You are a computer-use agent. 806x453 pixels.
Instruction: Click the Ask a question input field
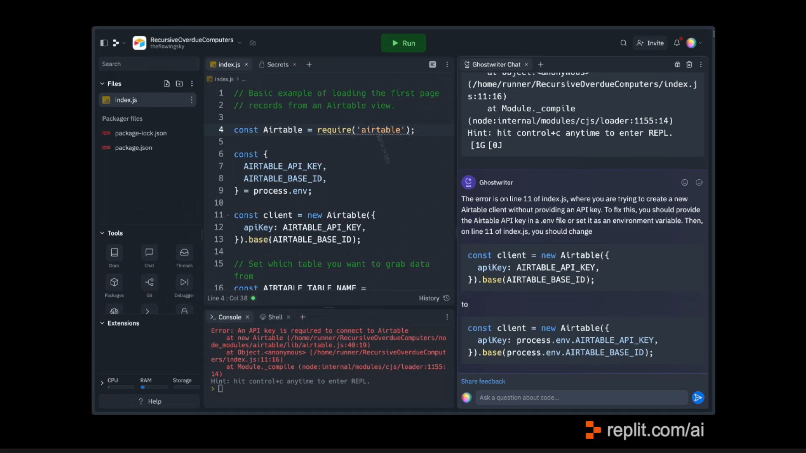click(x=580, y=397)
